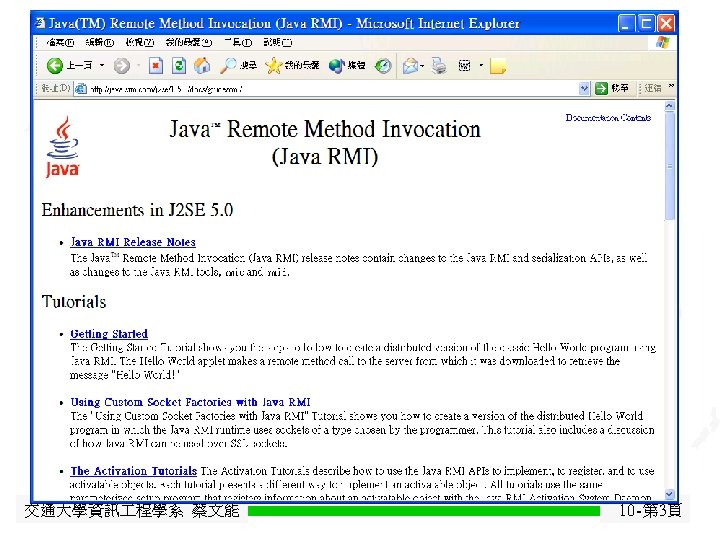Image resolution: width=720 pixels, height=540 pixels.
Task: Click the page icon in address bar
Action: tap(81, 89)
